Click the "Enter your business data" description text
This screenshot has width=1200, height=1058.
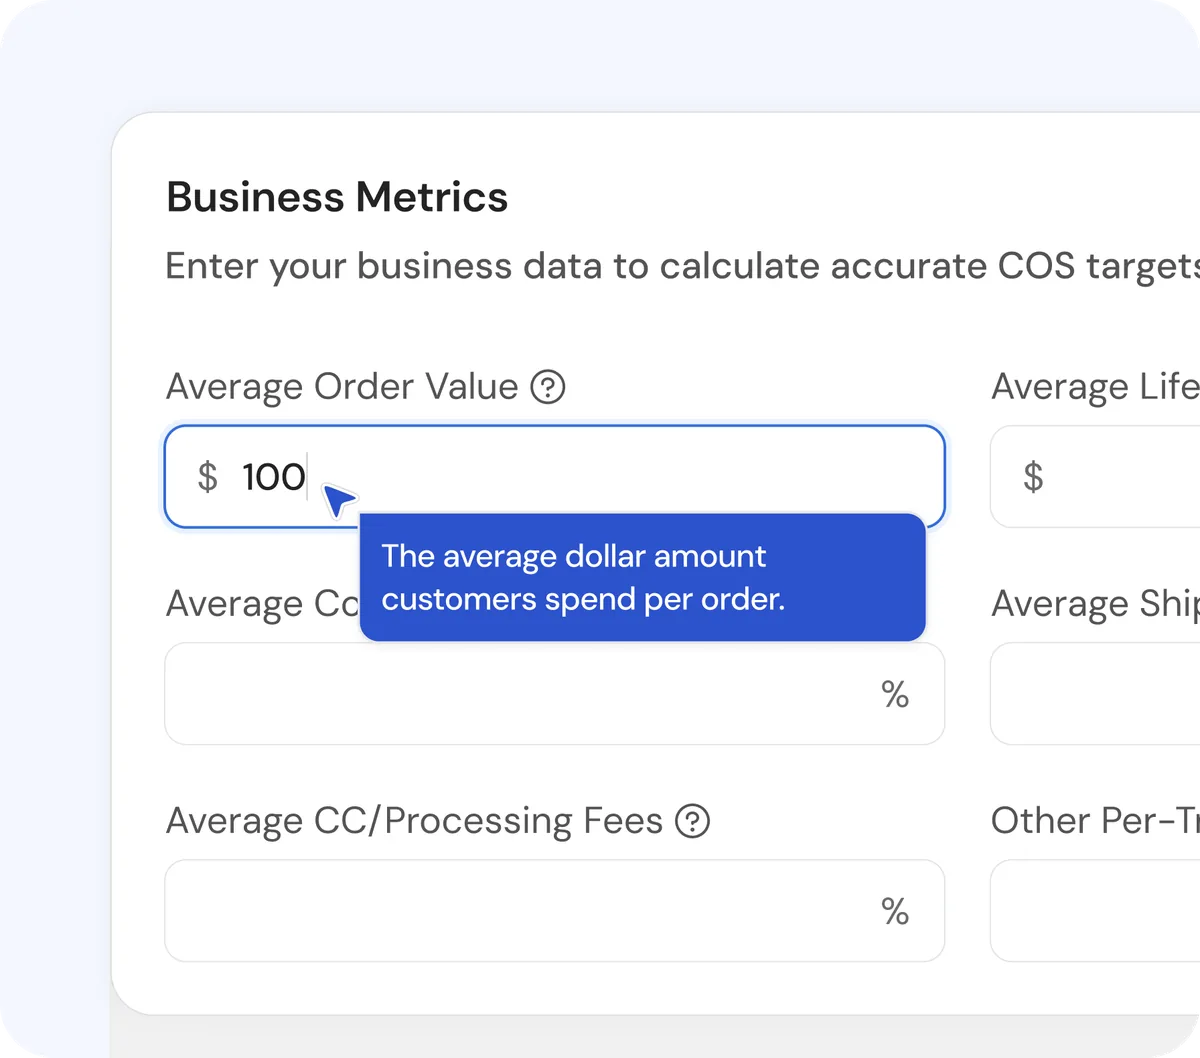682,267
